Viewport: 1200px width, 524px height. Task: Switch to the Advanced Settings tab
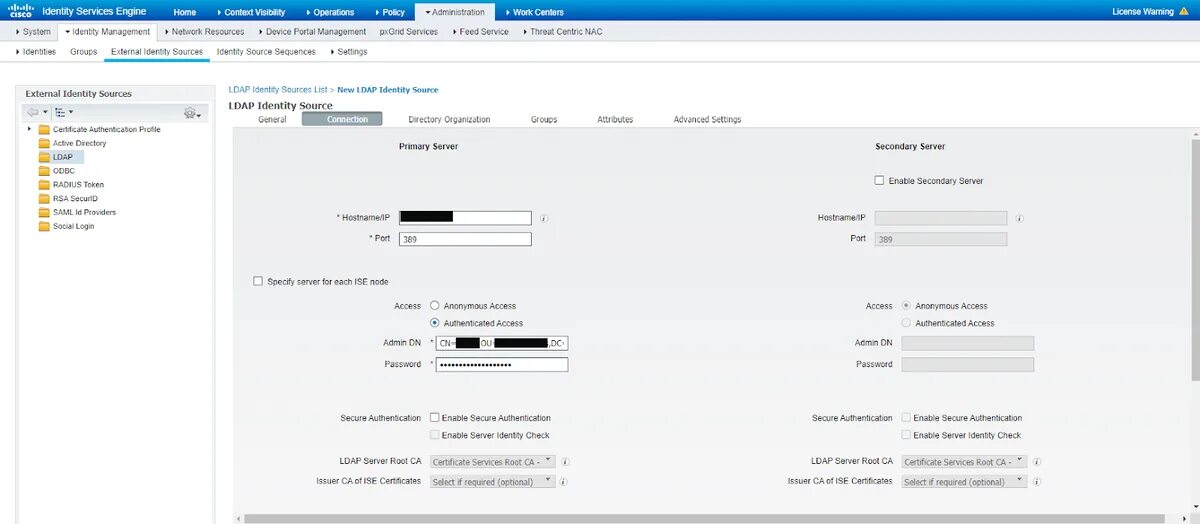tap(707, 119)
